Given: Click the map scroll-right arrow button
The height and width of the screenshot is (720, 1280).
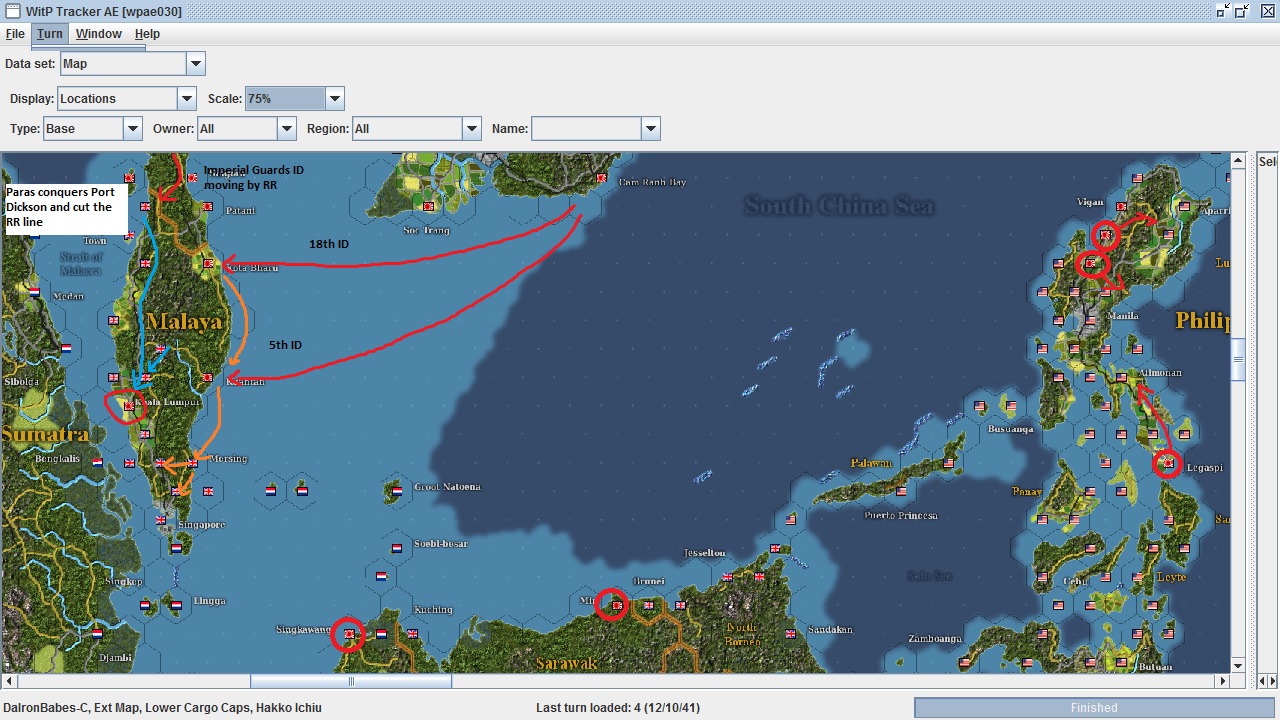Looking at the screenshot, I should (1222, 681).
